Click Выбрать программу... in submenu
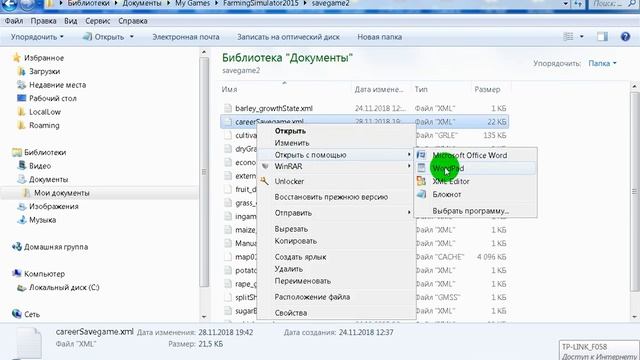Screen dimensions: 640x360 pyautogui.click(x=471, y=211)
